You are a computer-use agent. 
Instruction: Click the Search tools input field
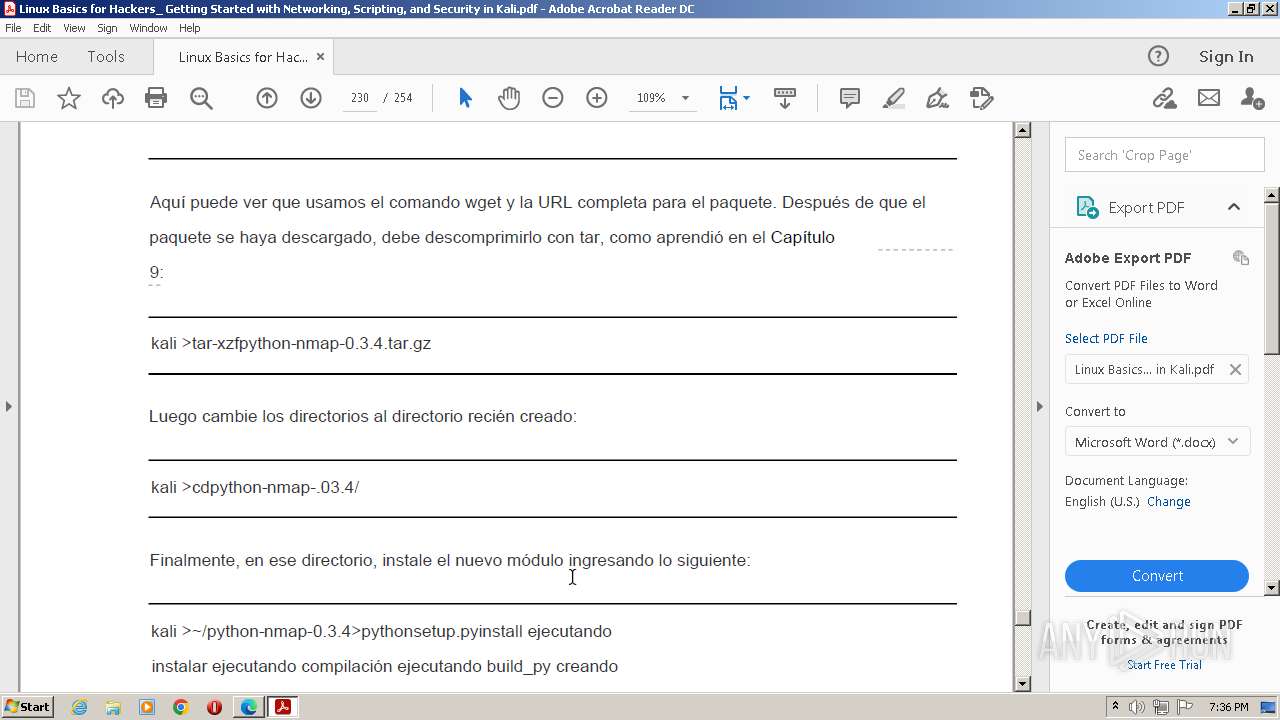click(1164, 155)
